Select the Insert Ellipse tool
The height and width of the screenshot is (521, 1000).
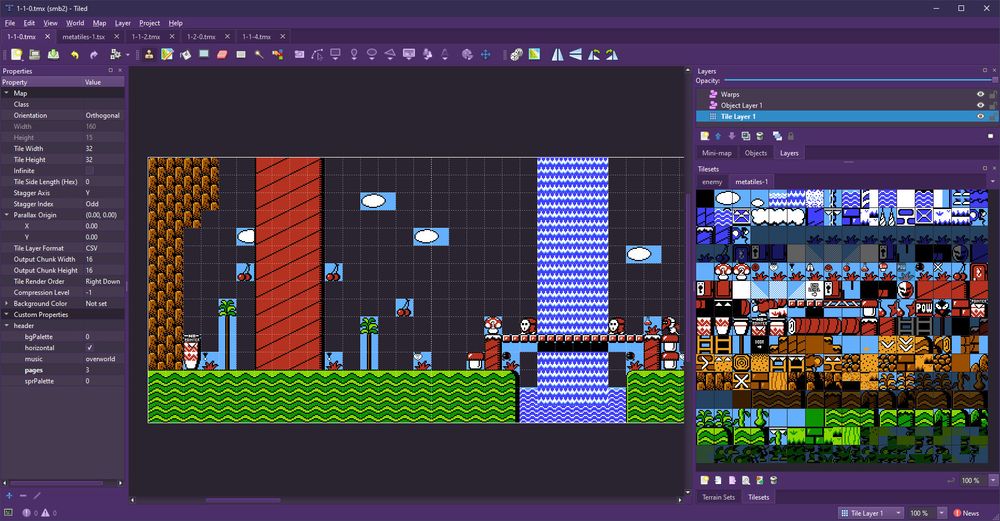(x=372, y=55)
